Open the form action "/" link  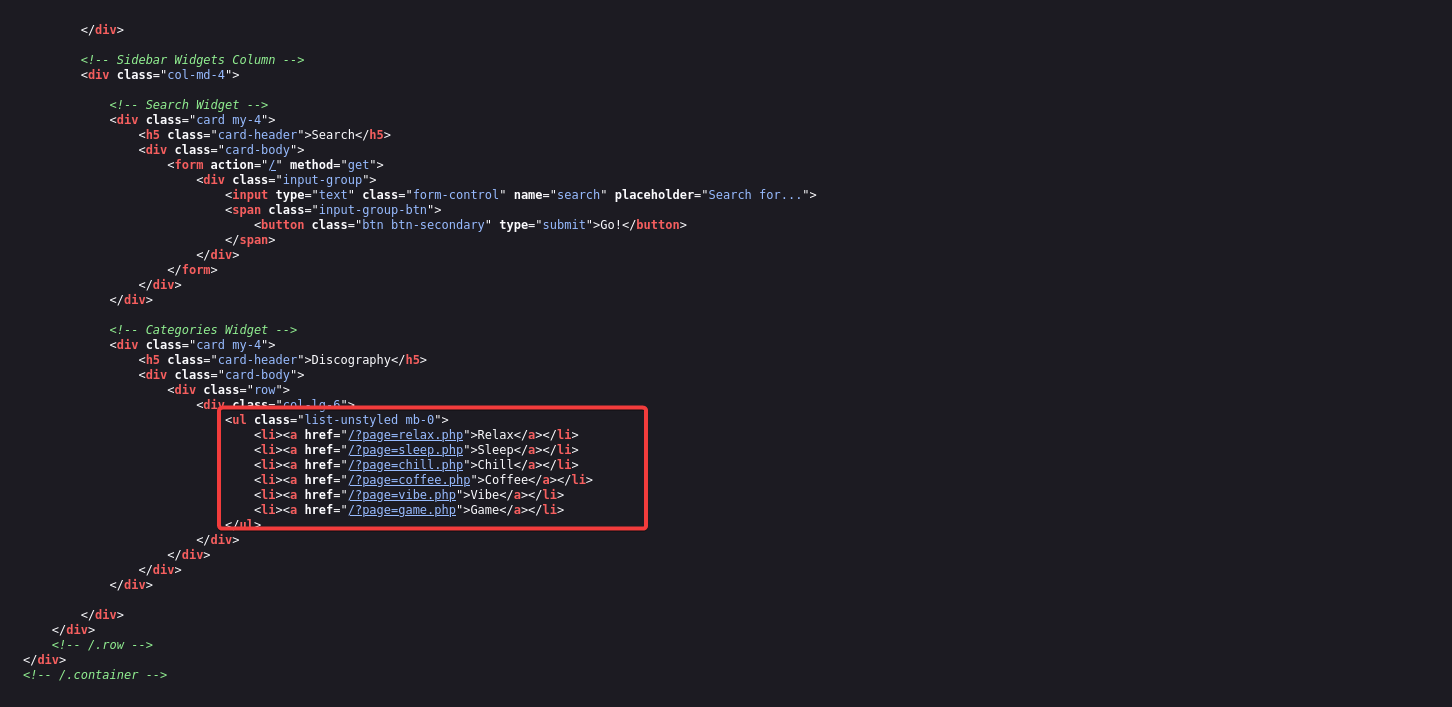click(x=272, y=165)
